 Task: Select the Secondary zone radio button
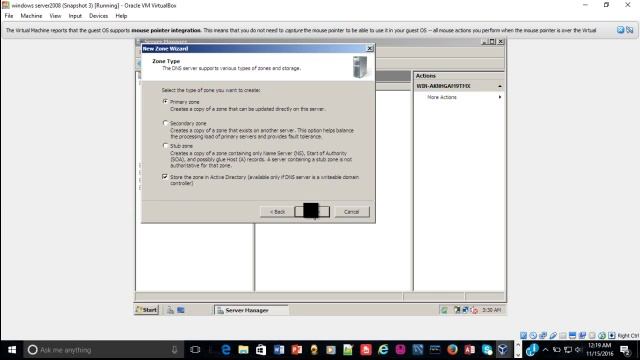pyautogui.click(x=165, y=123)
